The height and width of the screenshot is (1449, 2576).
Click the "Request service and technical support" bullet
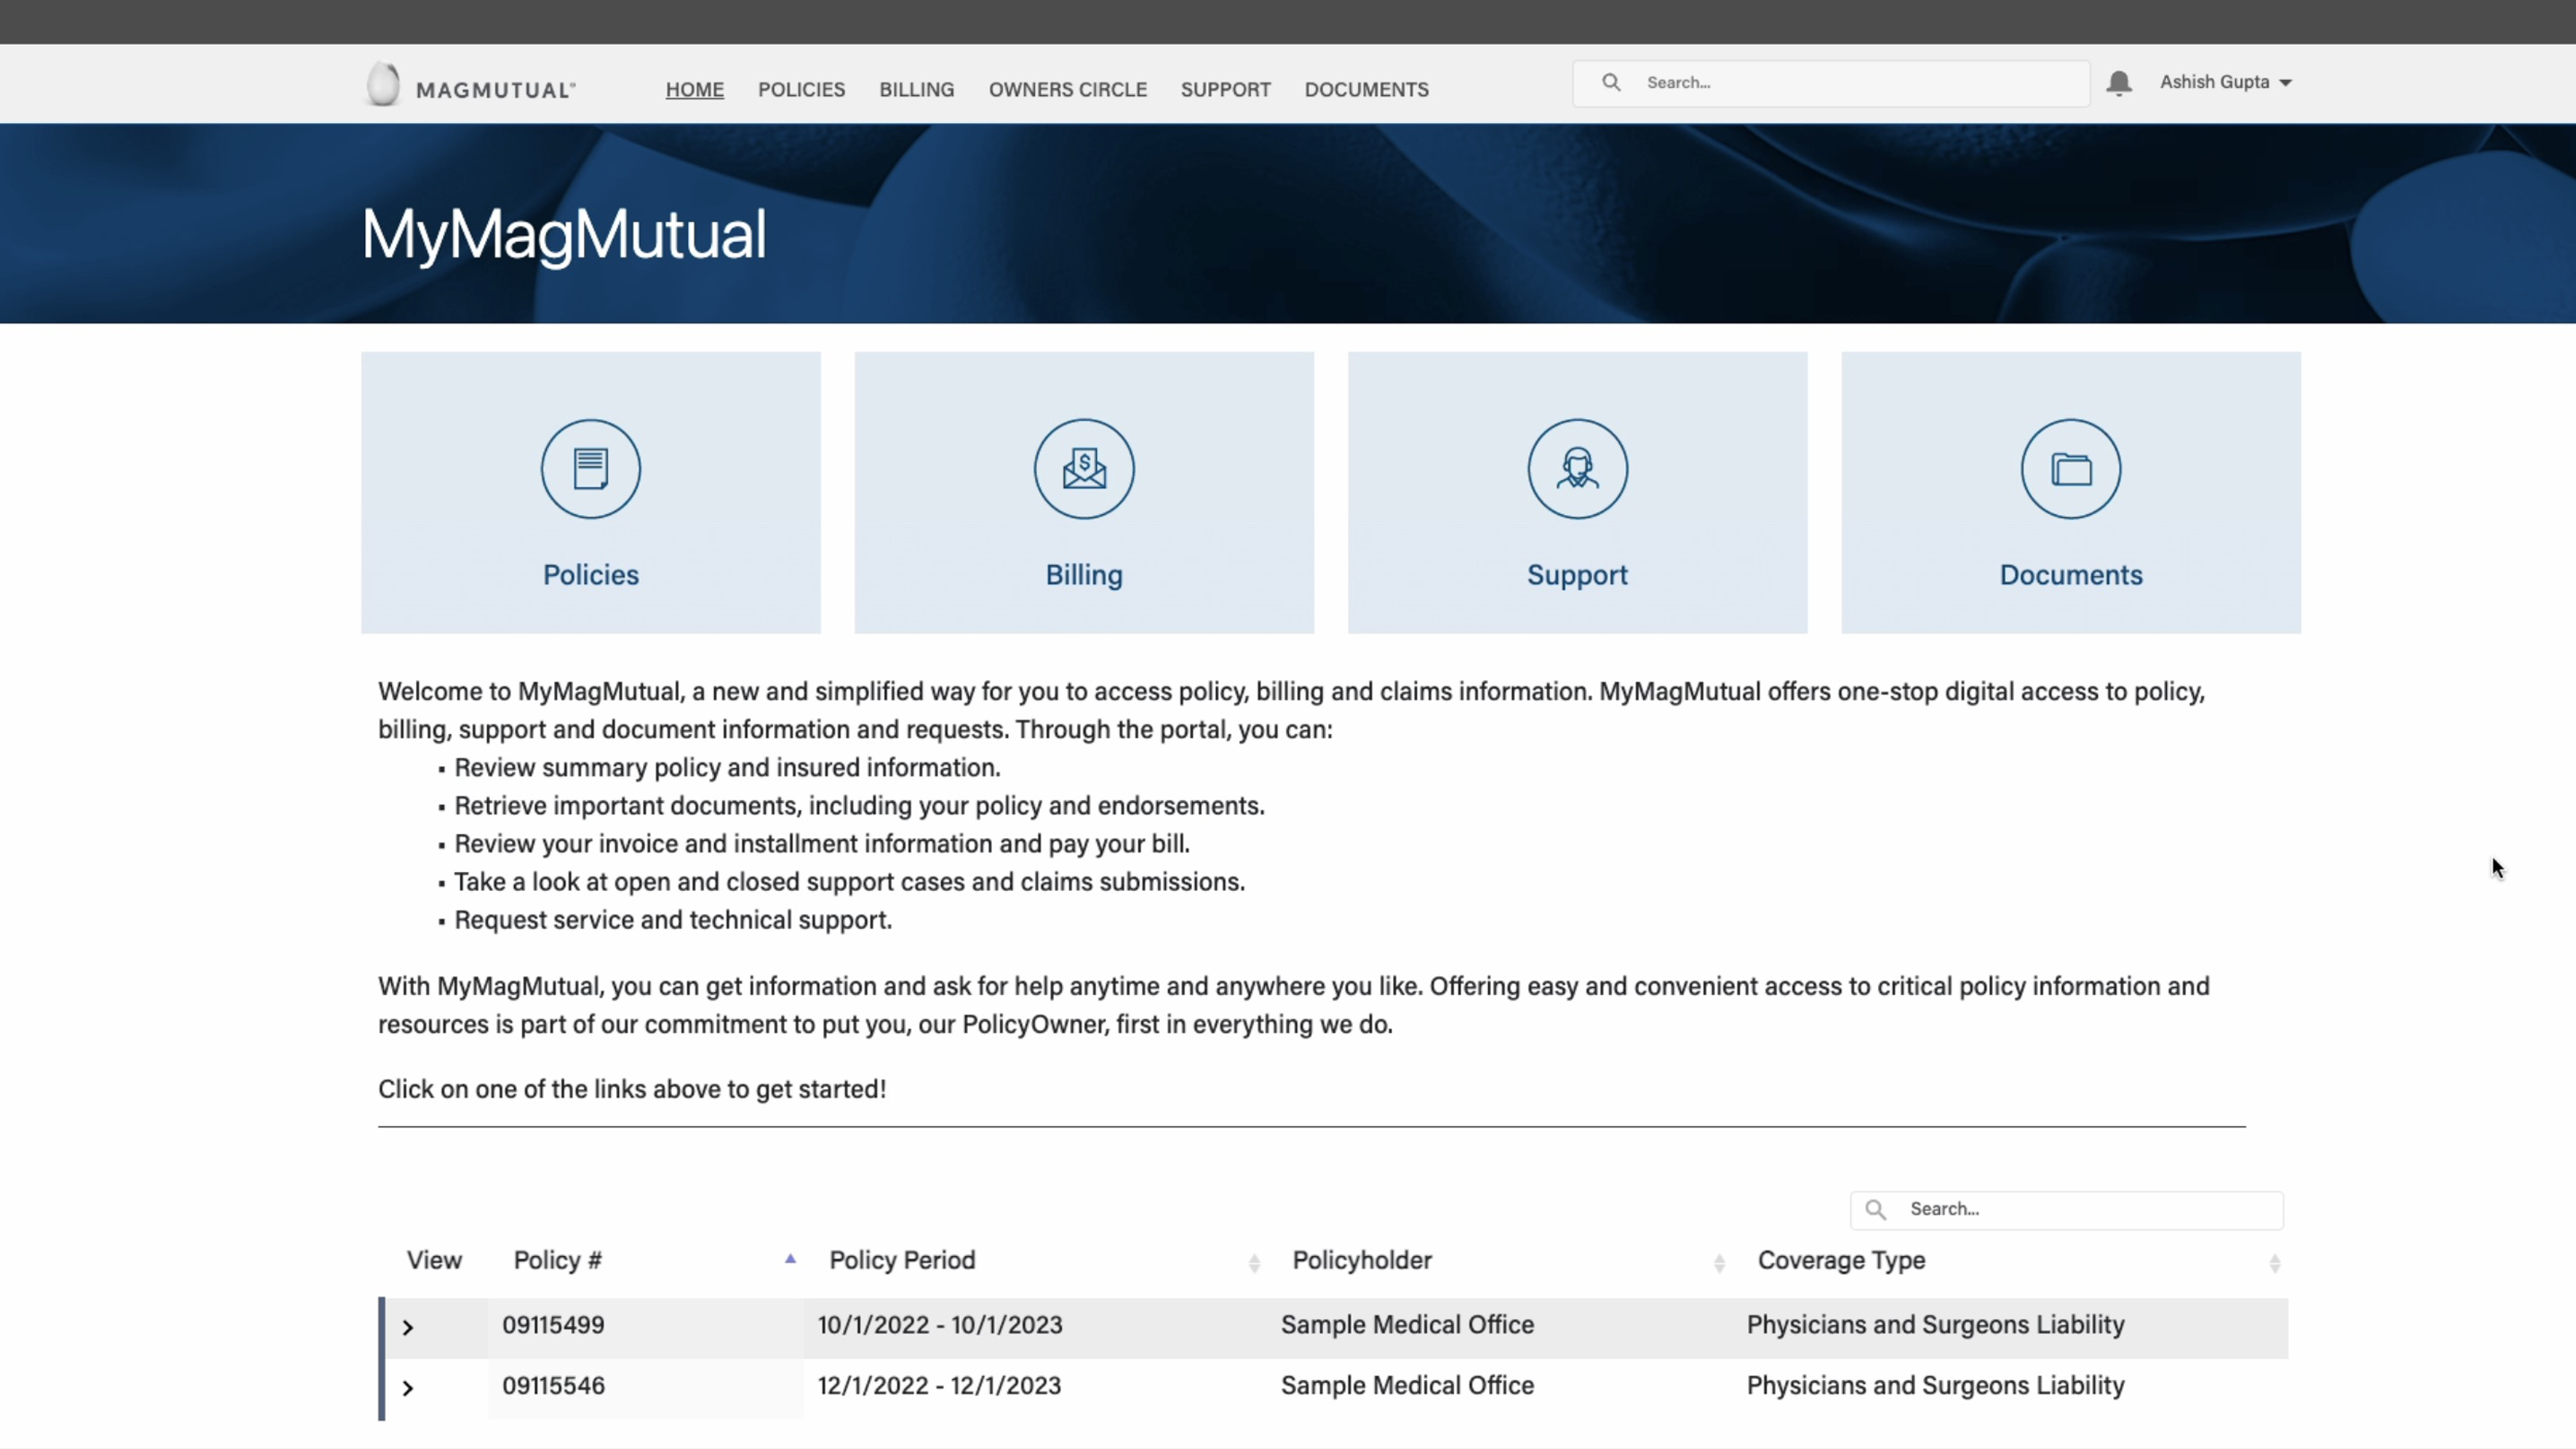tap(673, 920)
